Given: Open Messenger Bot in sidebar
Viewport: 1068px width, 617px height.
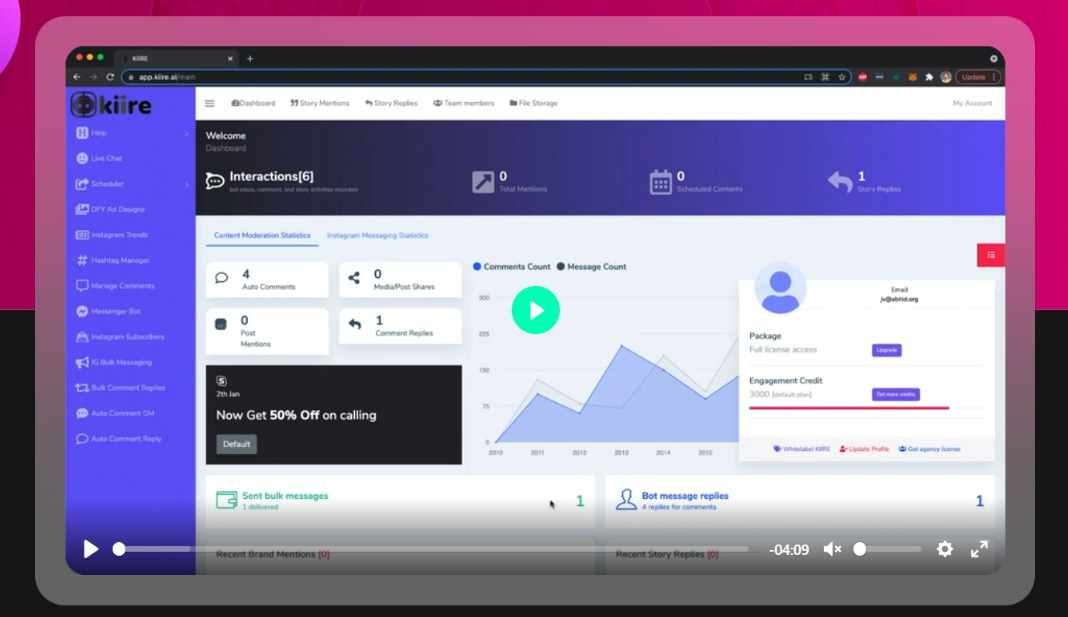Looking at the screenshot, I should click(108, 311).
